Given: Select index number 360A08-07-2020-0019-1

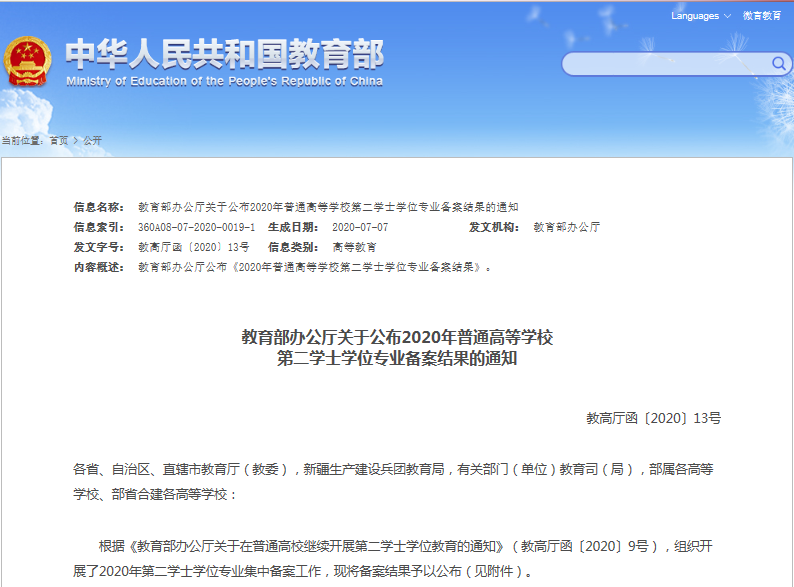Looking at the screenshot, I should point(196,227).
